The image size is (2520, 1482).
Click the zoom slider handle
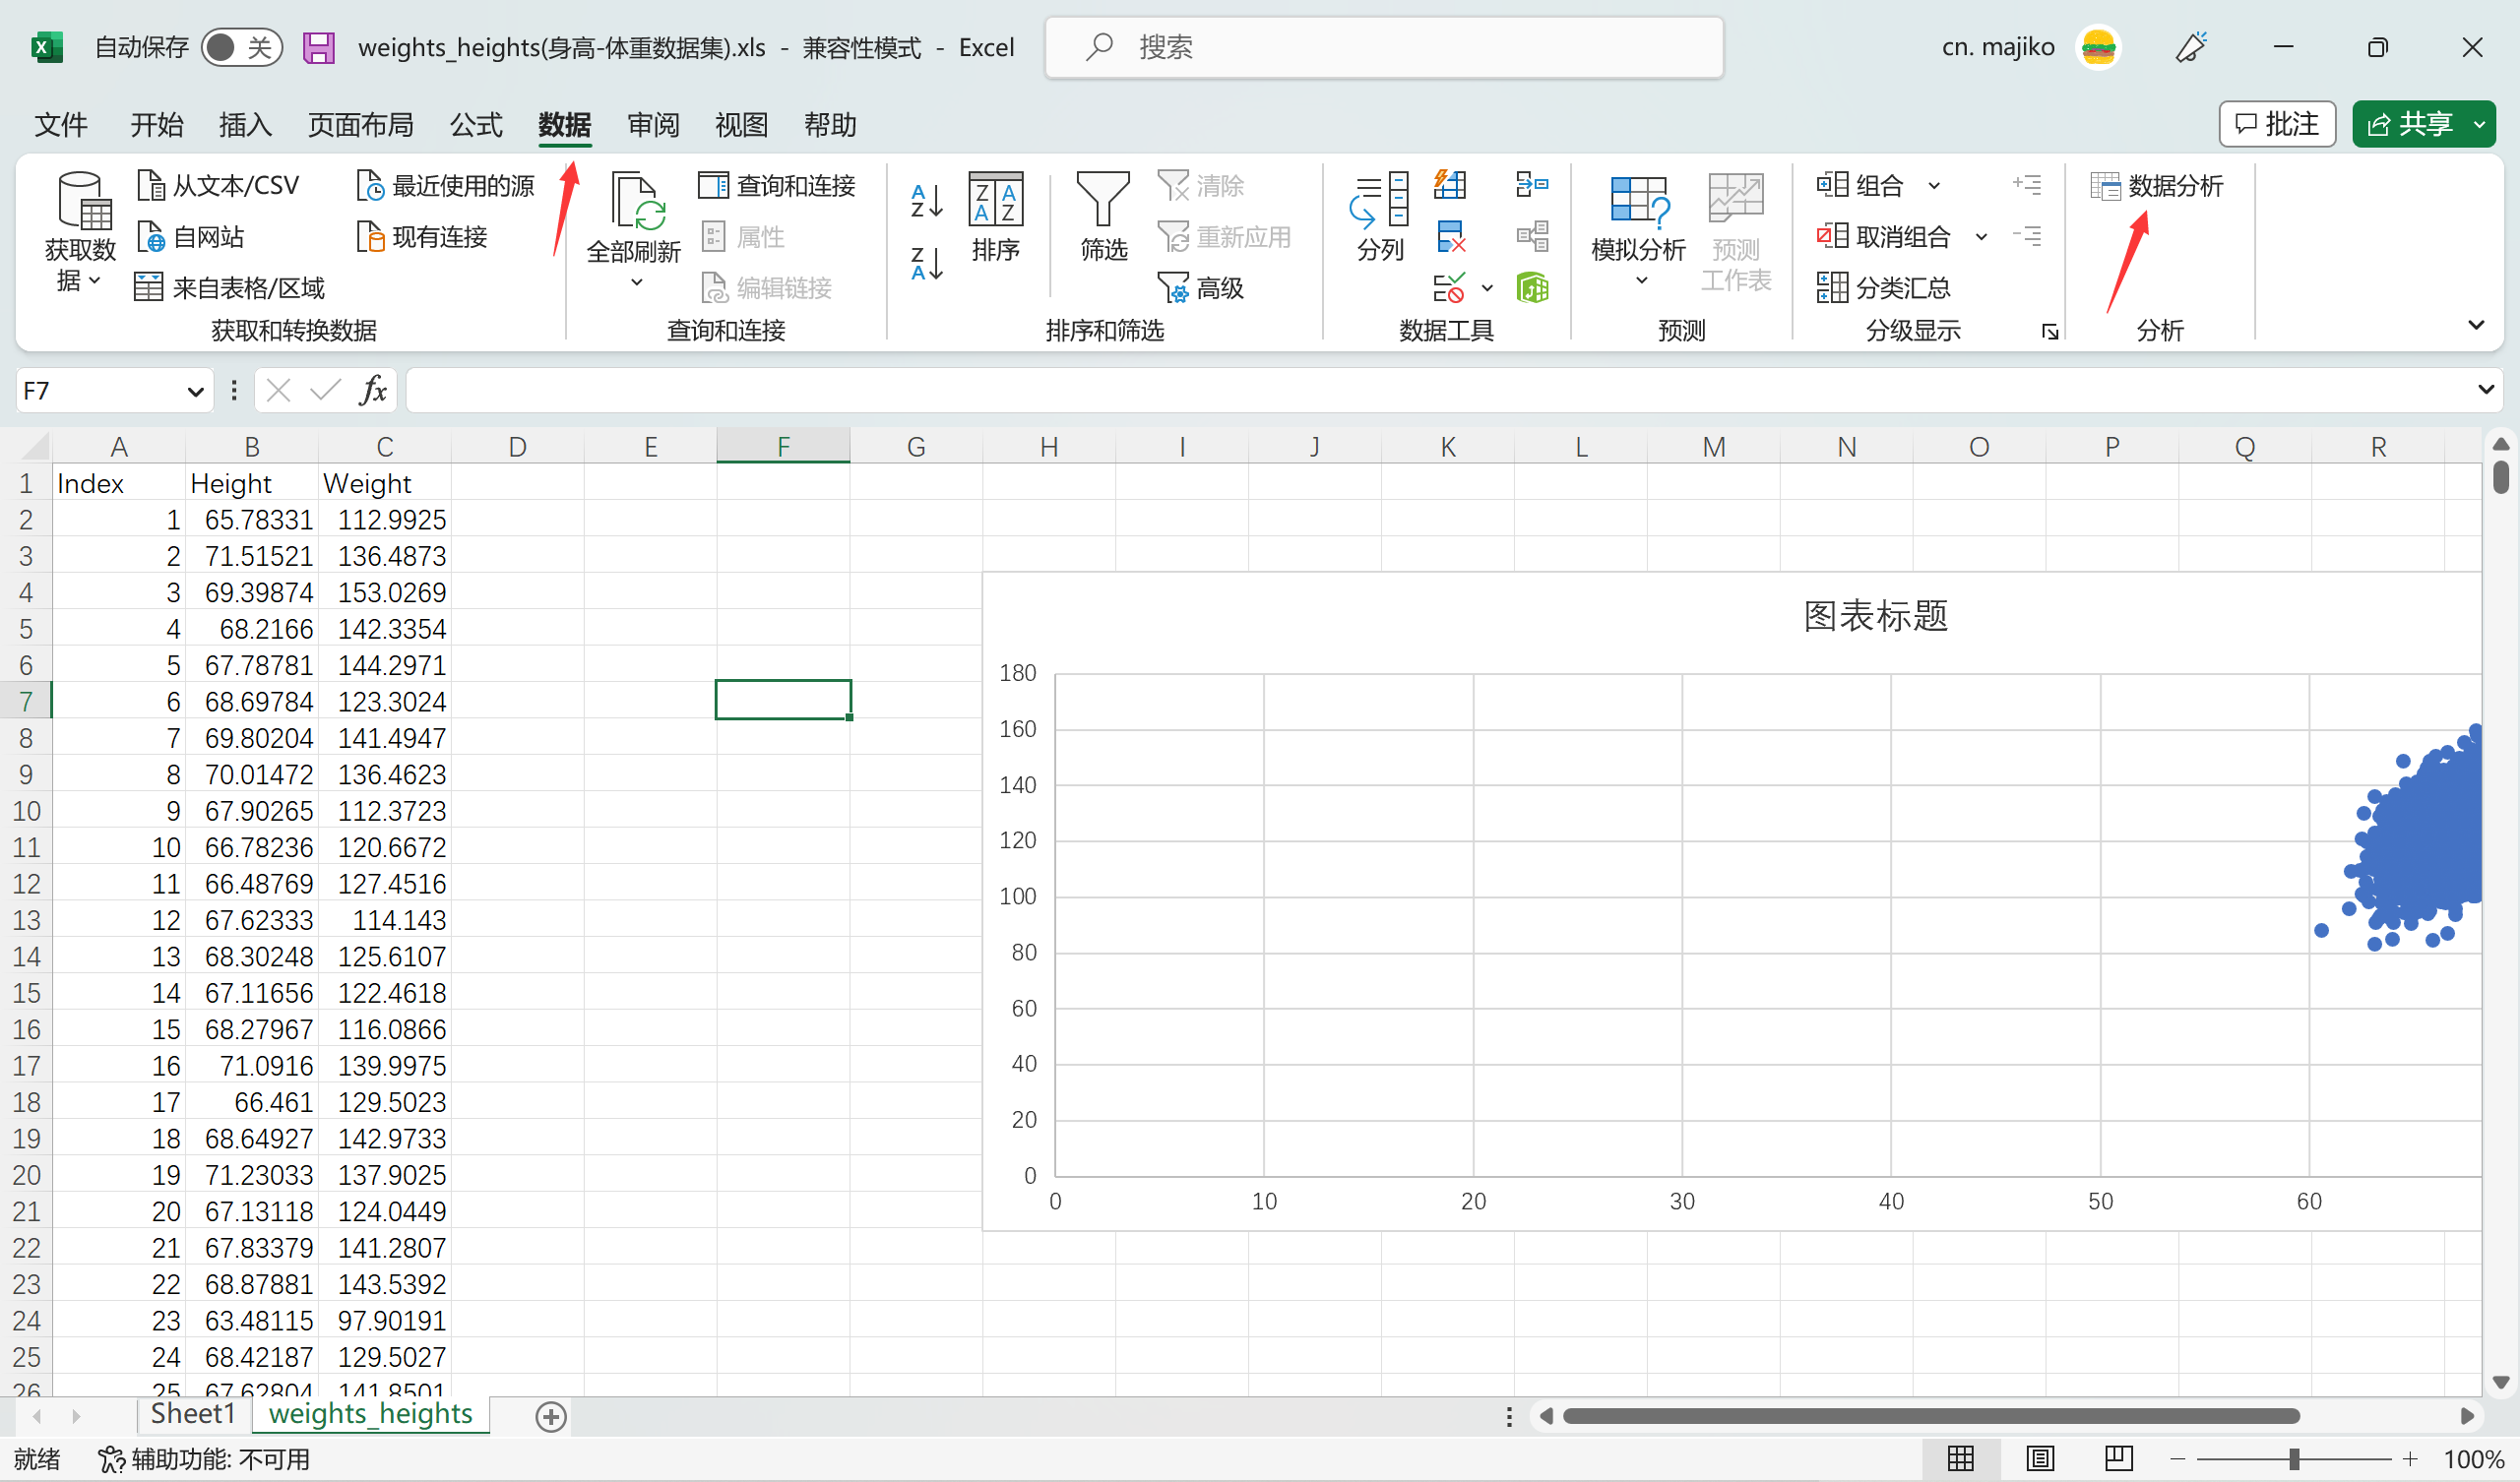tap(2294, 1459)
